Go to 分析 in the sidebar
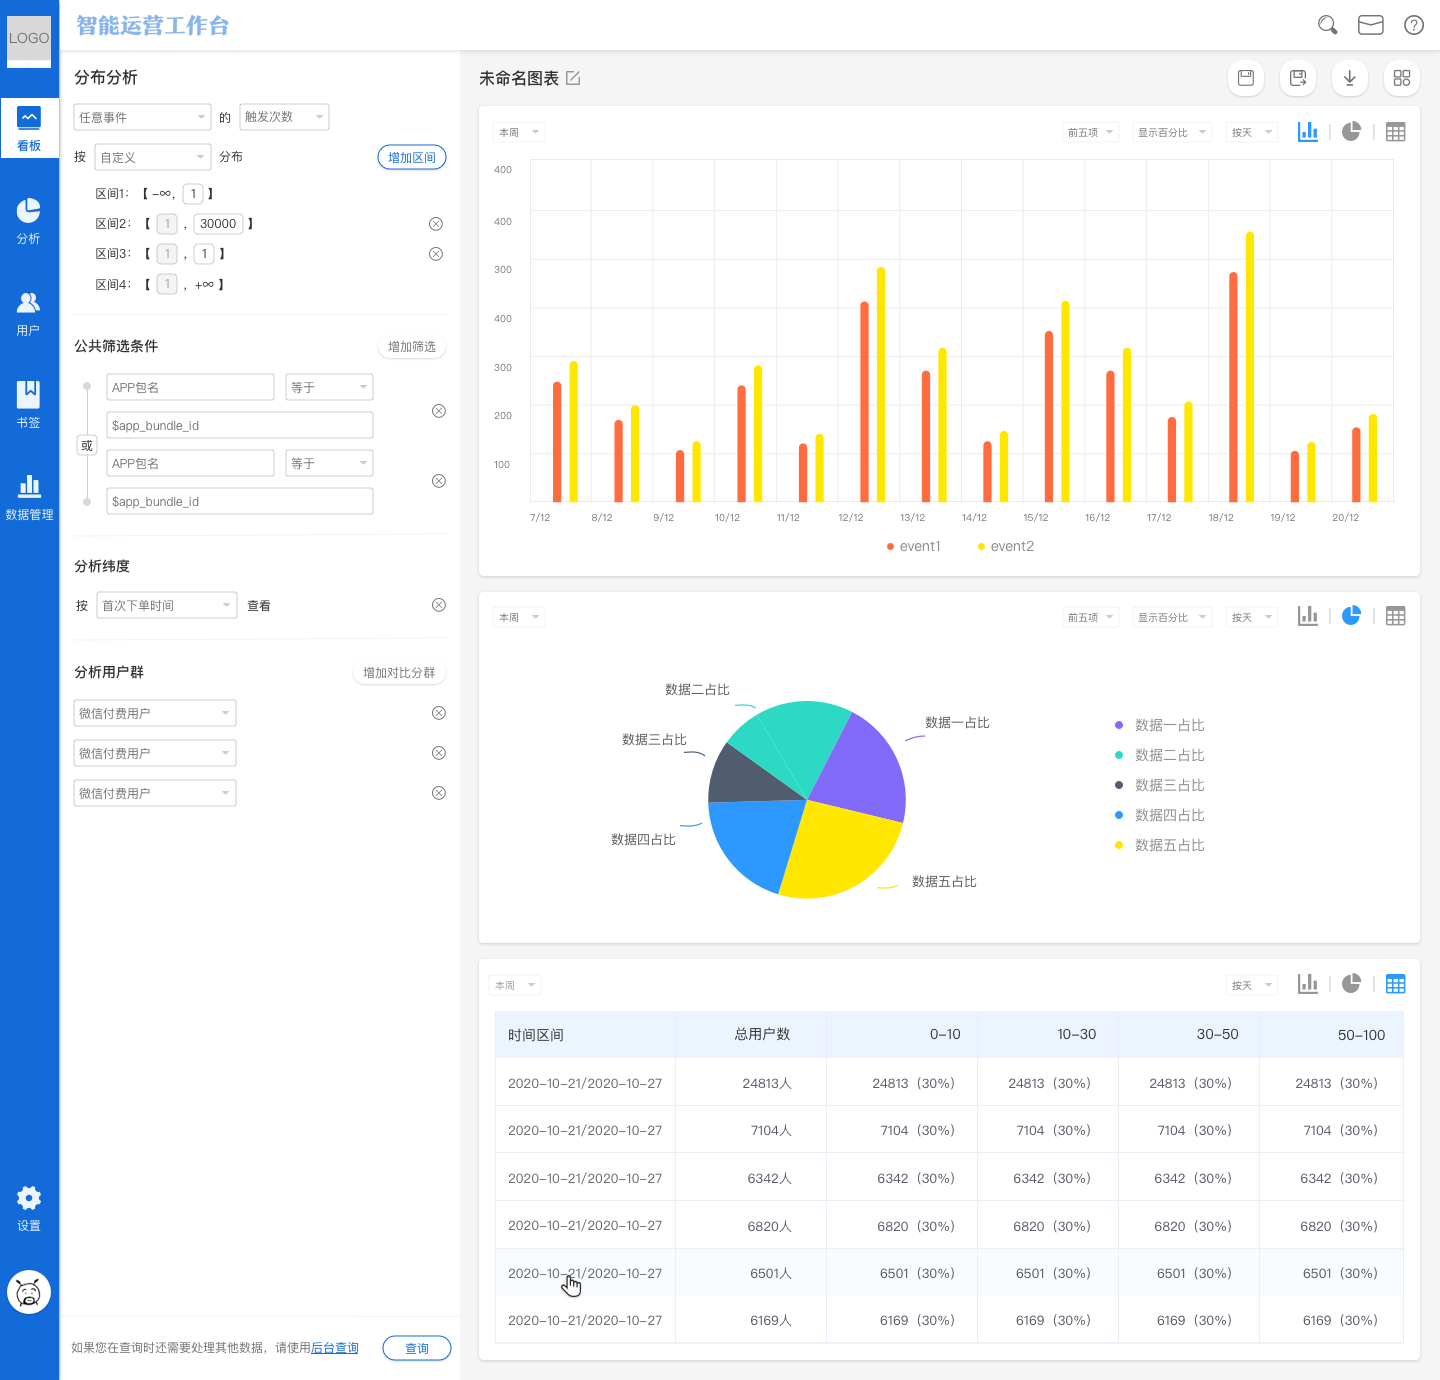1440x1380 pixels. point(29,221)
